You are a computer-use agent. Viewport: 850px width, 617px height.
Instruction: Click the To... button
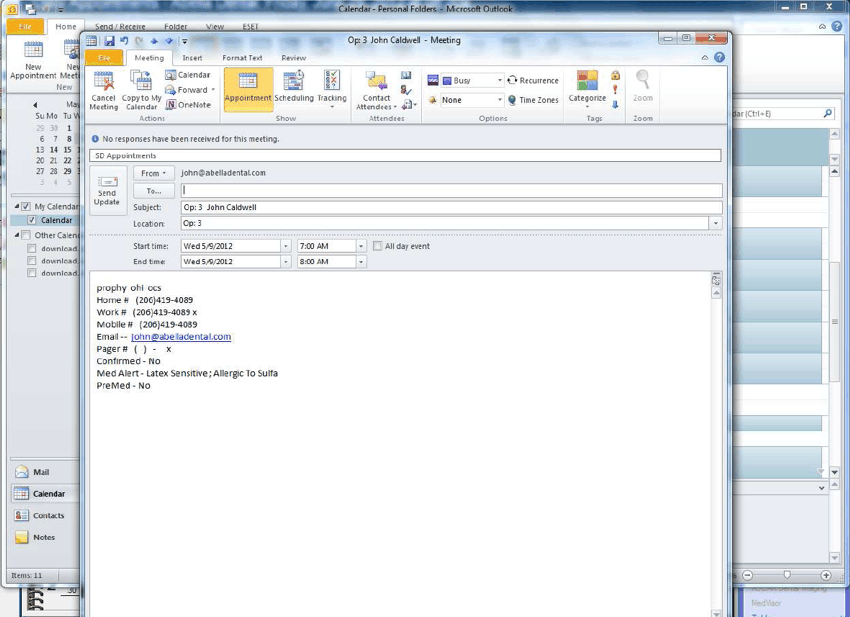[153, 191]
